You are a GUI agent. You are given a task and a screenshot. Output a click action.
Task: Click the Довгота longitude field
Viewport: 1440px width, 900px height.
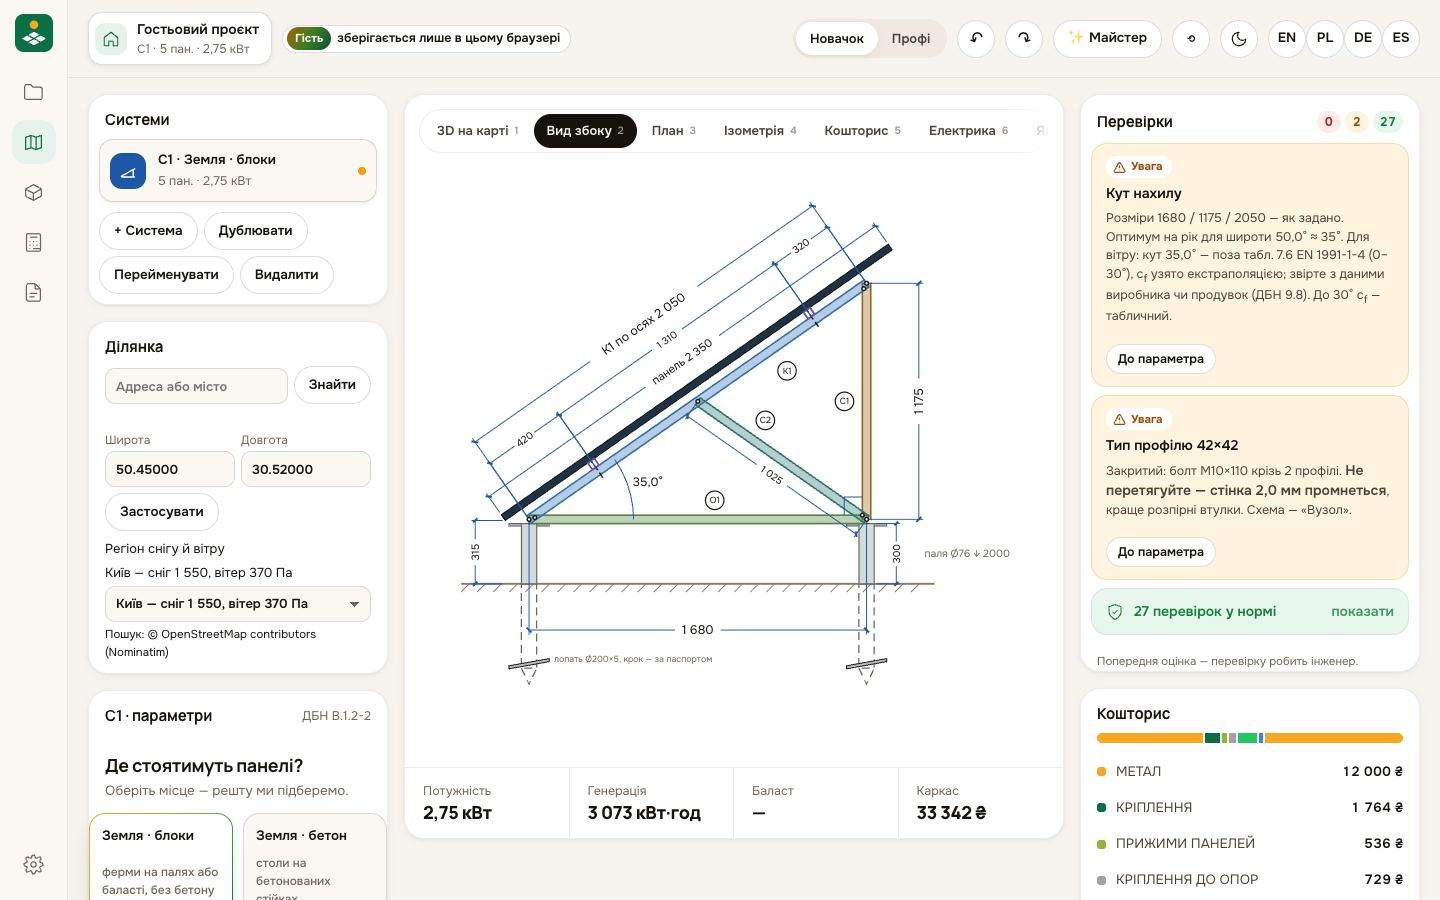[x=306, y=469]
